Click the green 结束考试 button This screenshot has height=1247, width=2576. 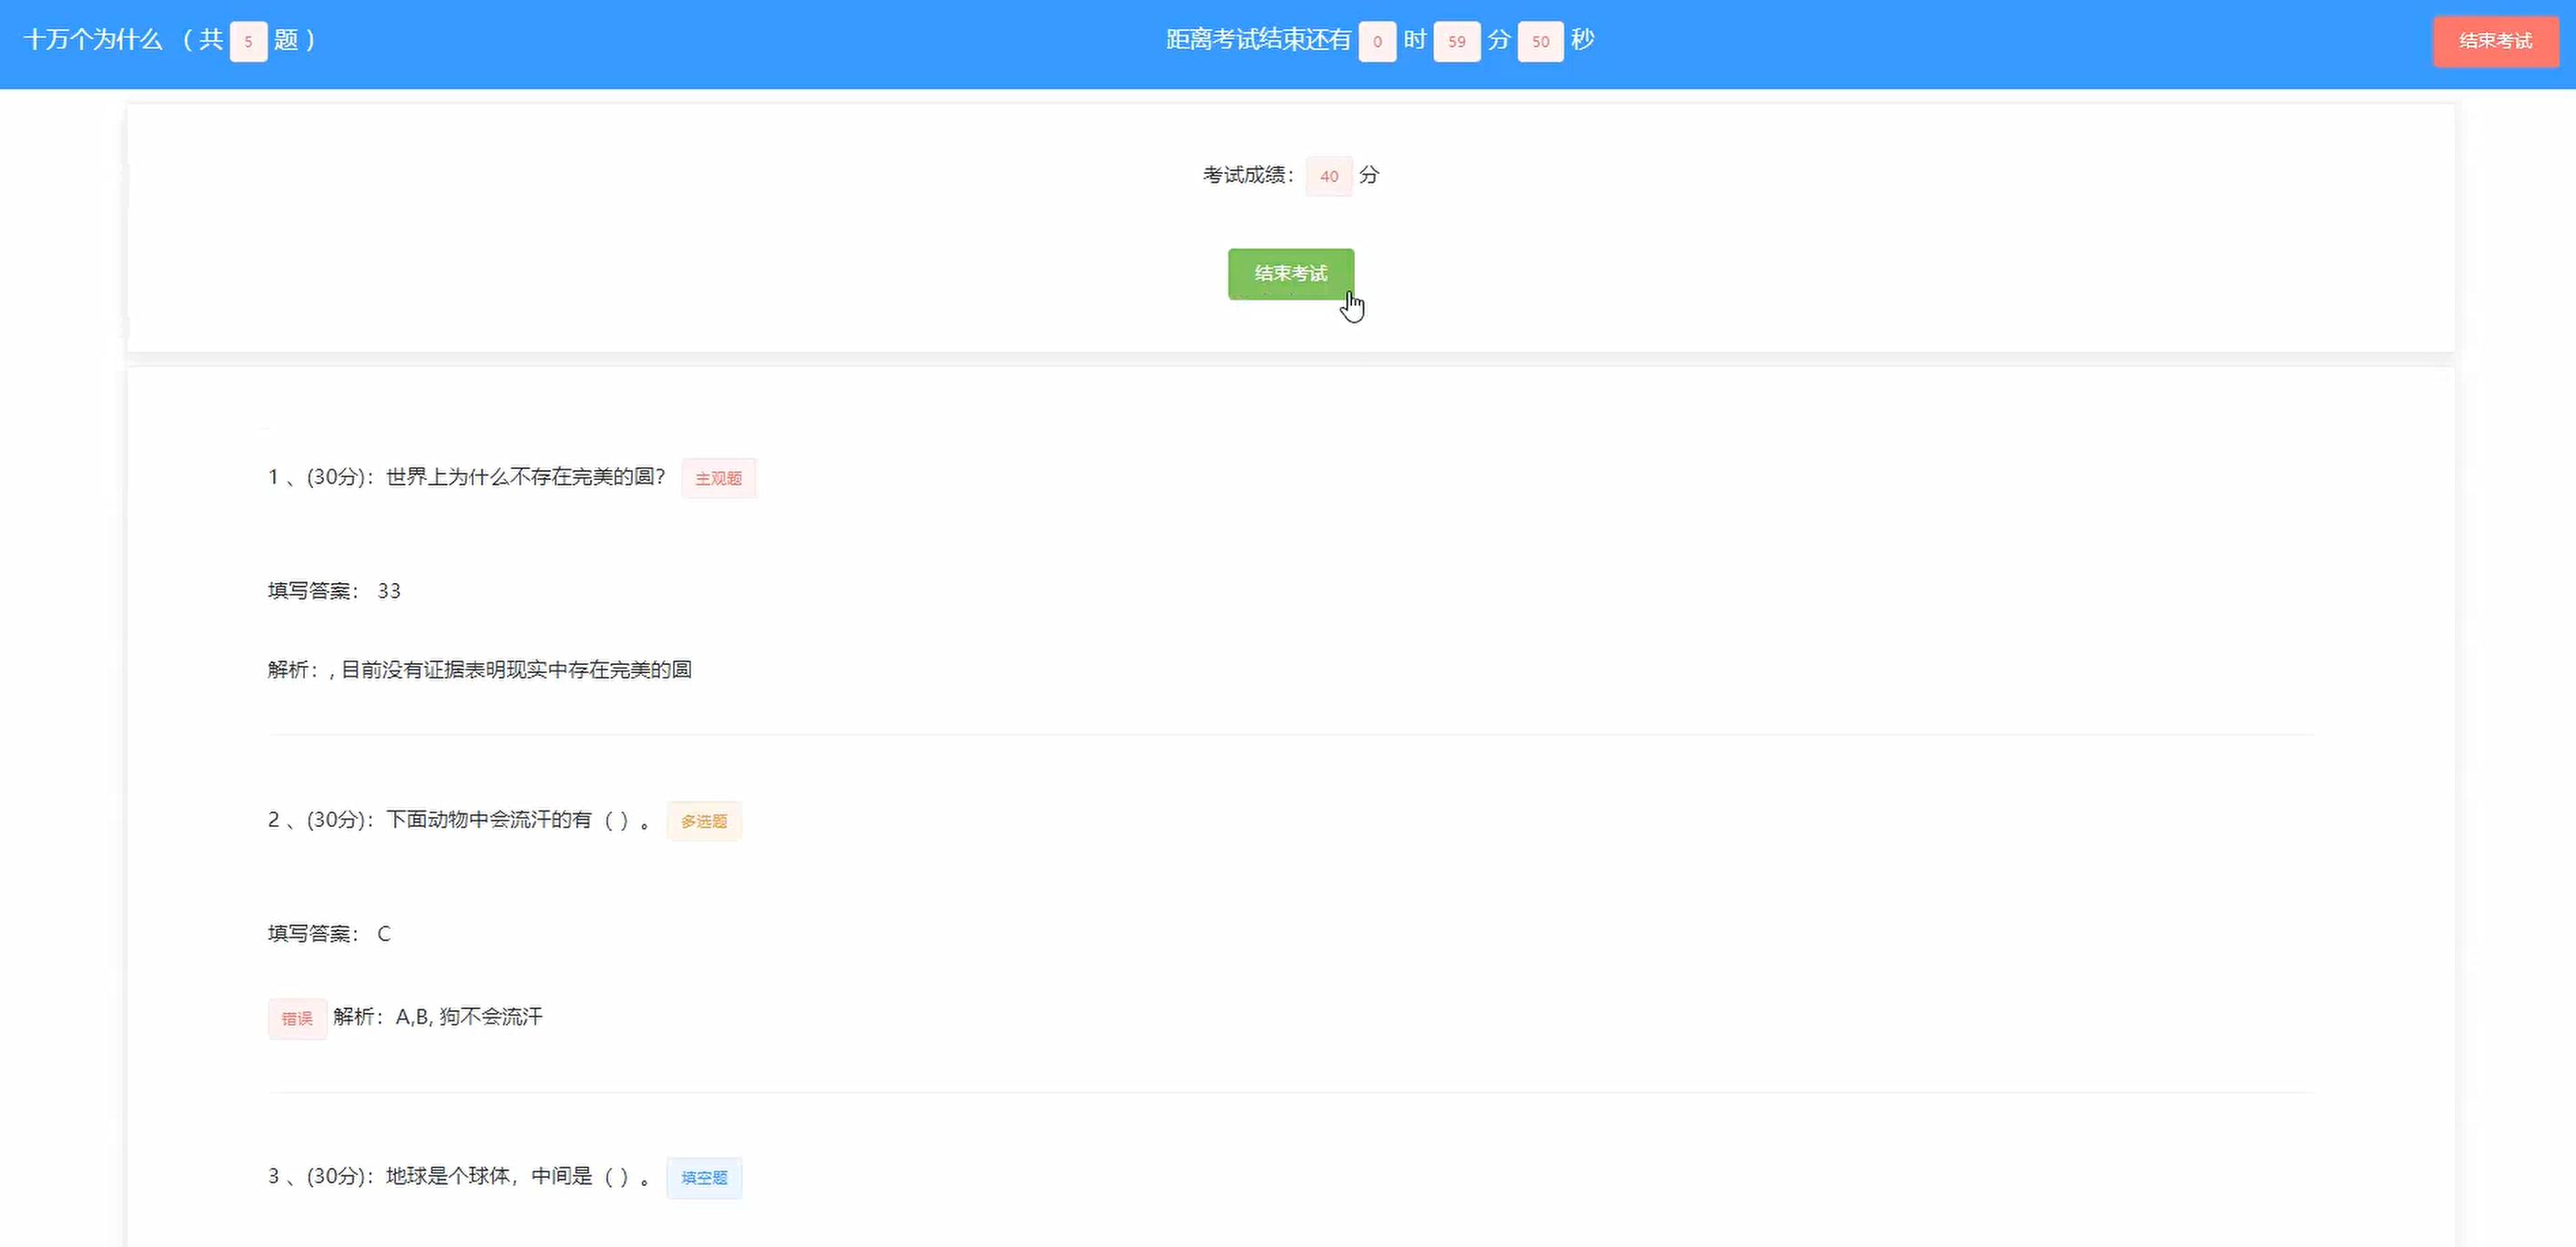click(x=1291, y=274)
